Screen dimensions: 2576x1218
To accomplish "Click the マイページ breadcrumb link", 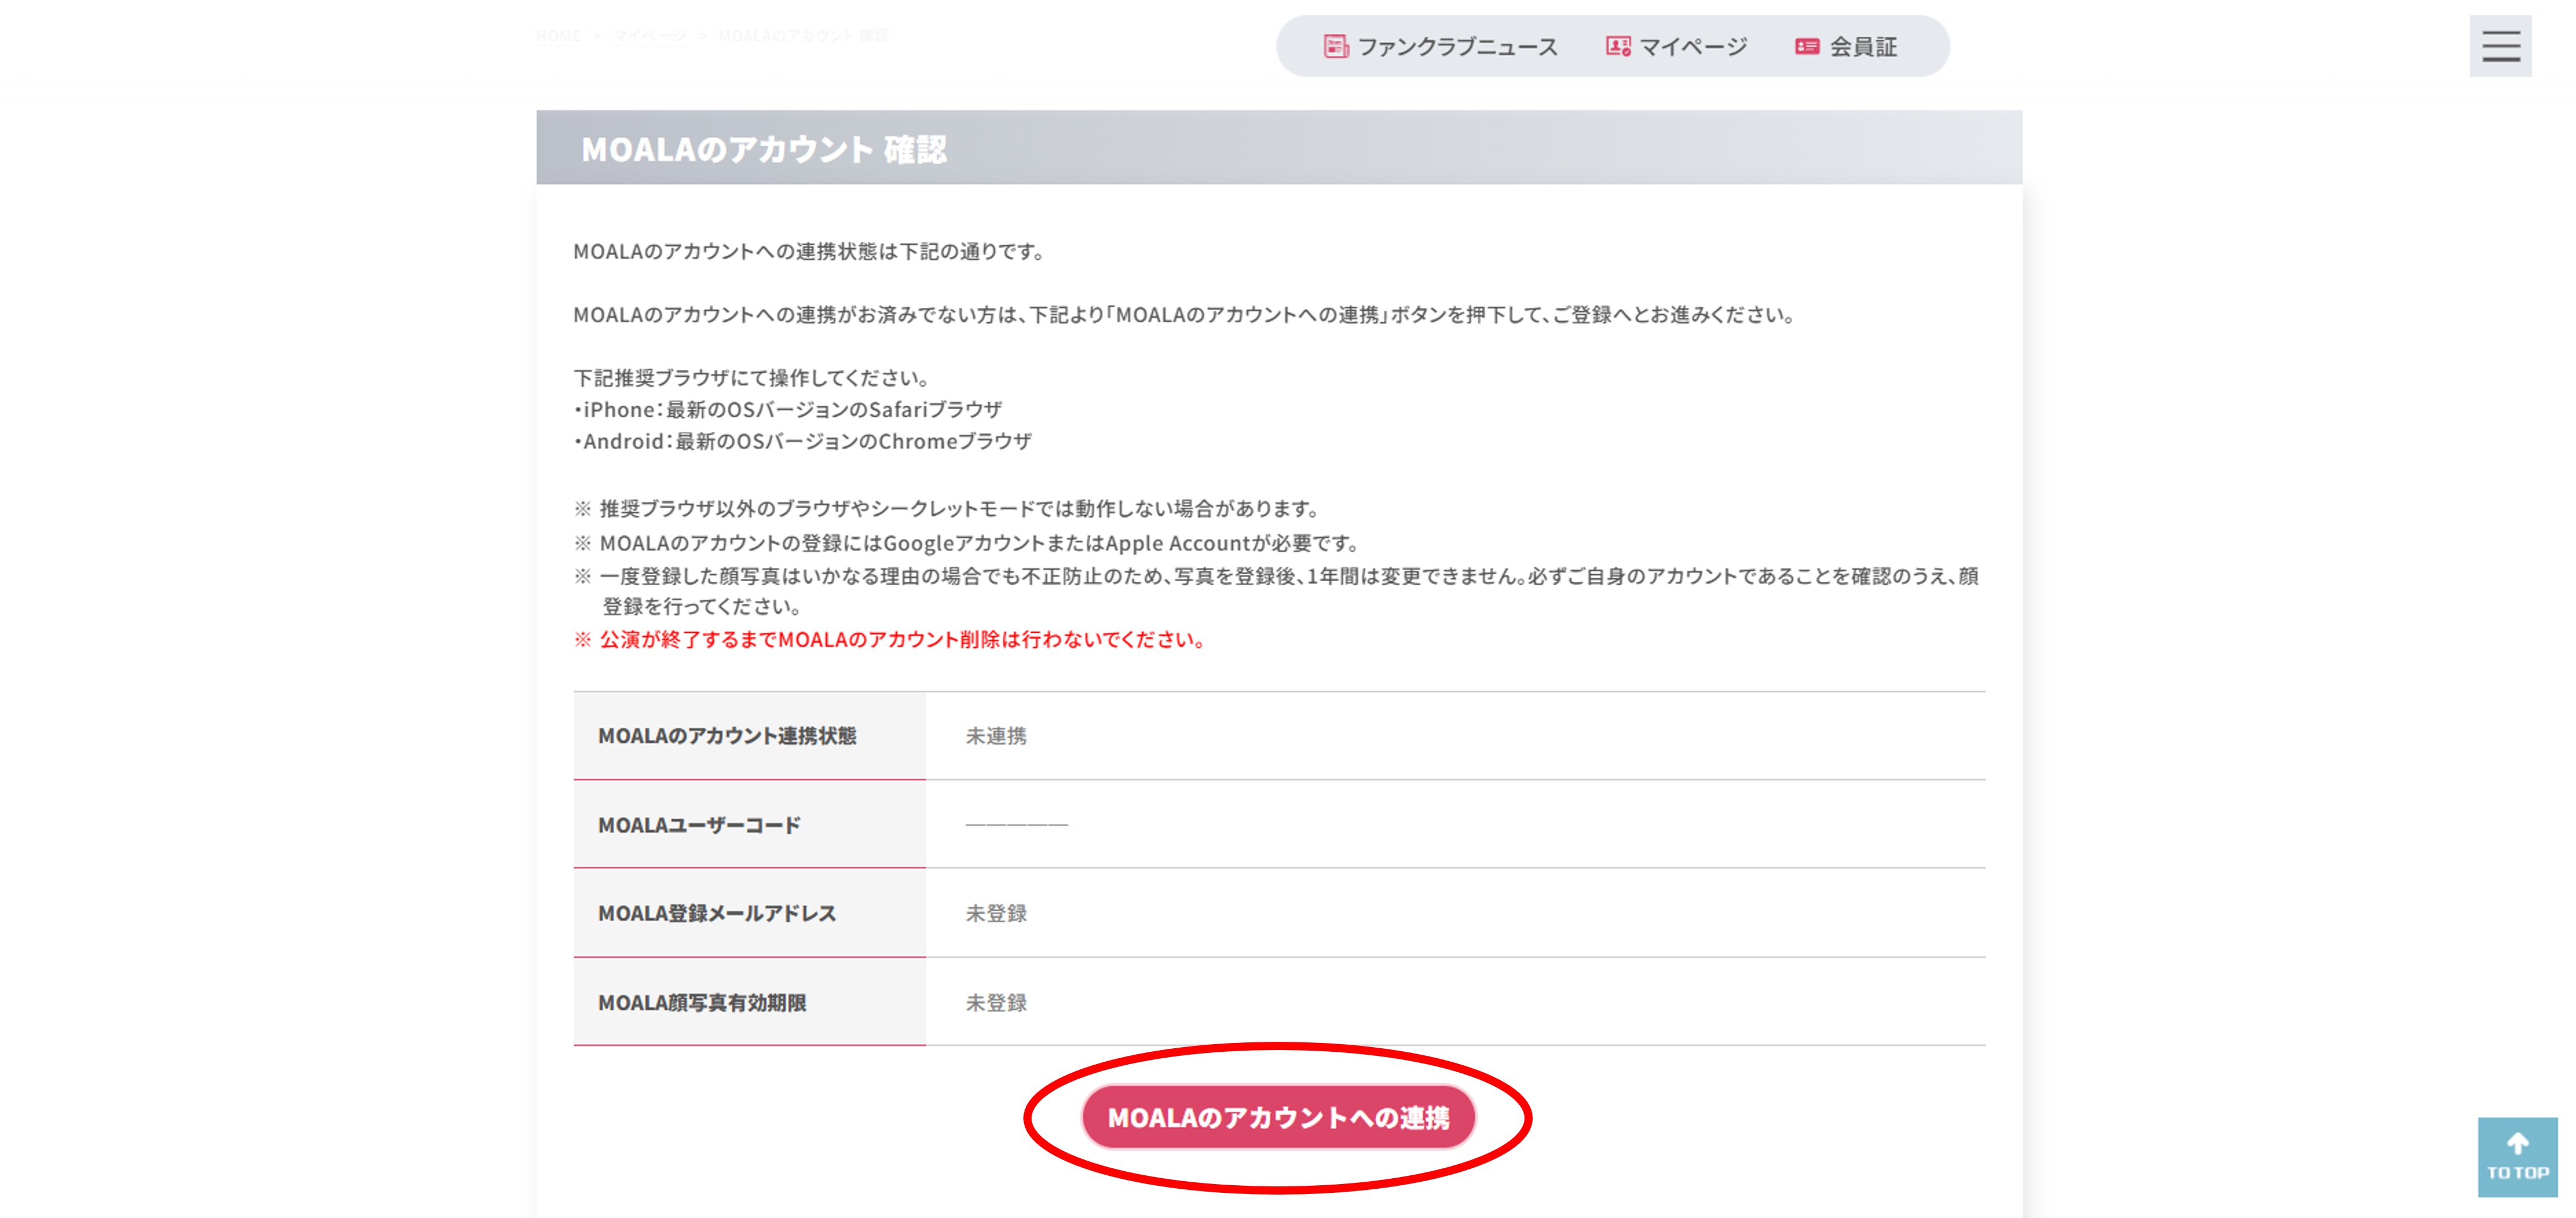I will point(650,36).
